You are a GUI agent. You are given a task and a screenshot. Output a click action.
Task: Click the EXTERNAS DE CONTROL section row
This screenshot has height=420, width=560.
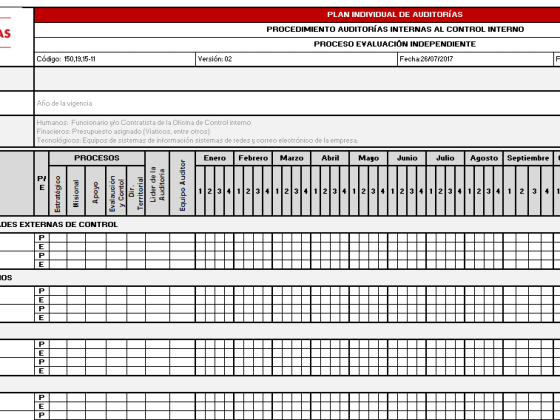[280, 225]
